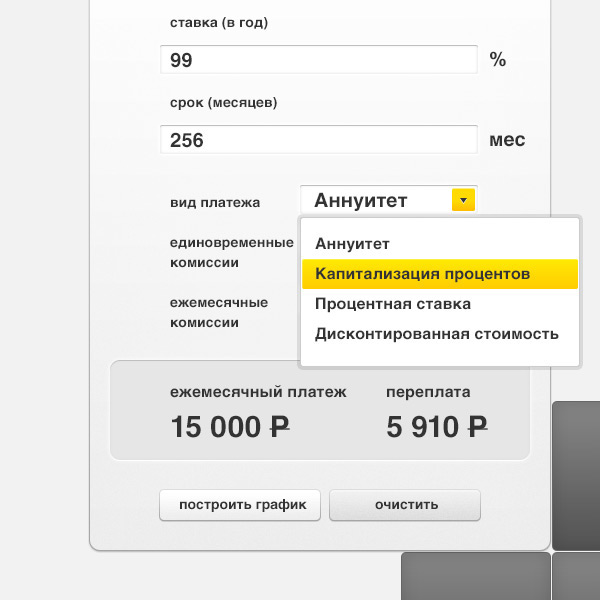Screen dimensions: 600x600
Task: Click the очистить button
Action: click(405, 505)
